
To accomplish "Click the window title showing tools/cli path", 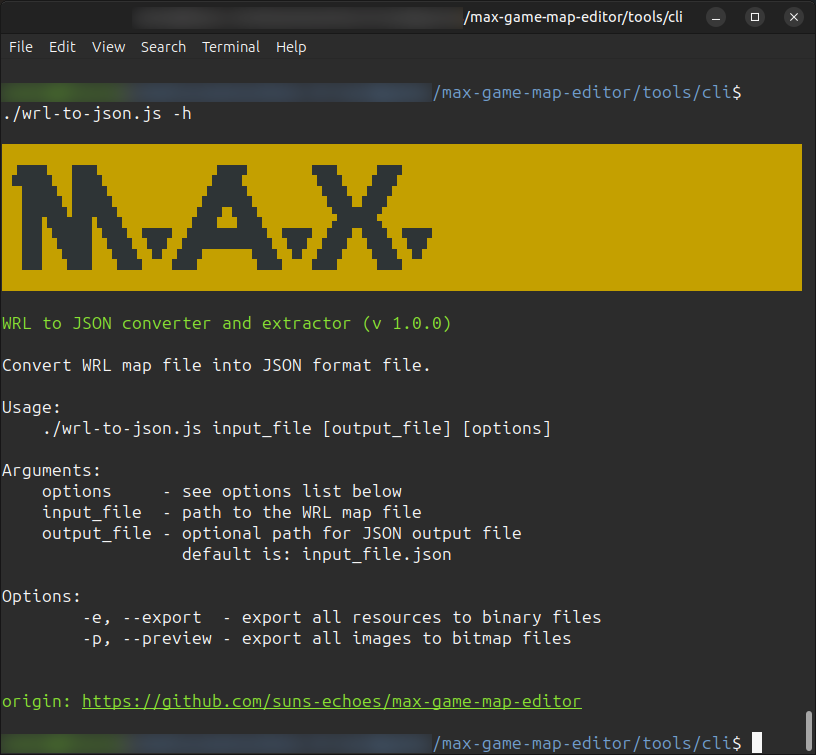I will pyautogui.click(x=573, y=16).
